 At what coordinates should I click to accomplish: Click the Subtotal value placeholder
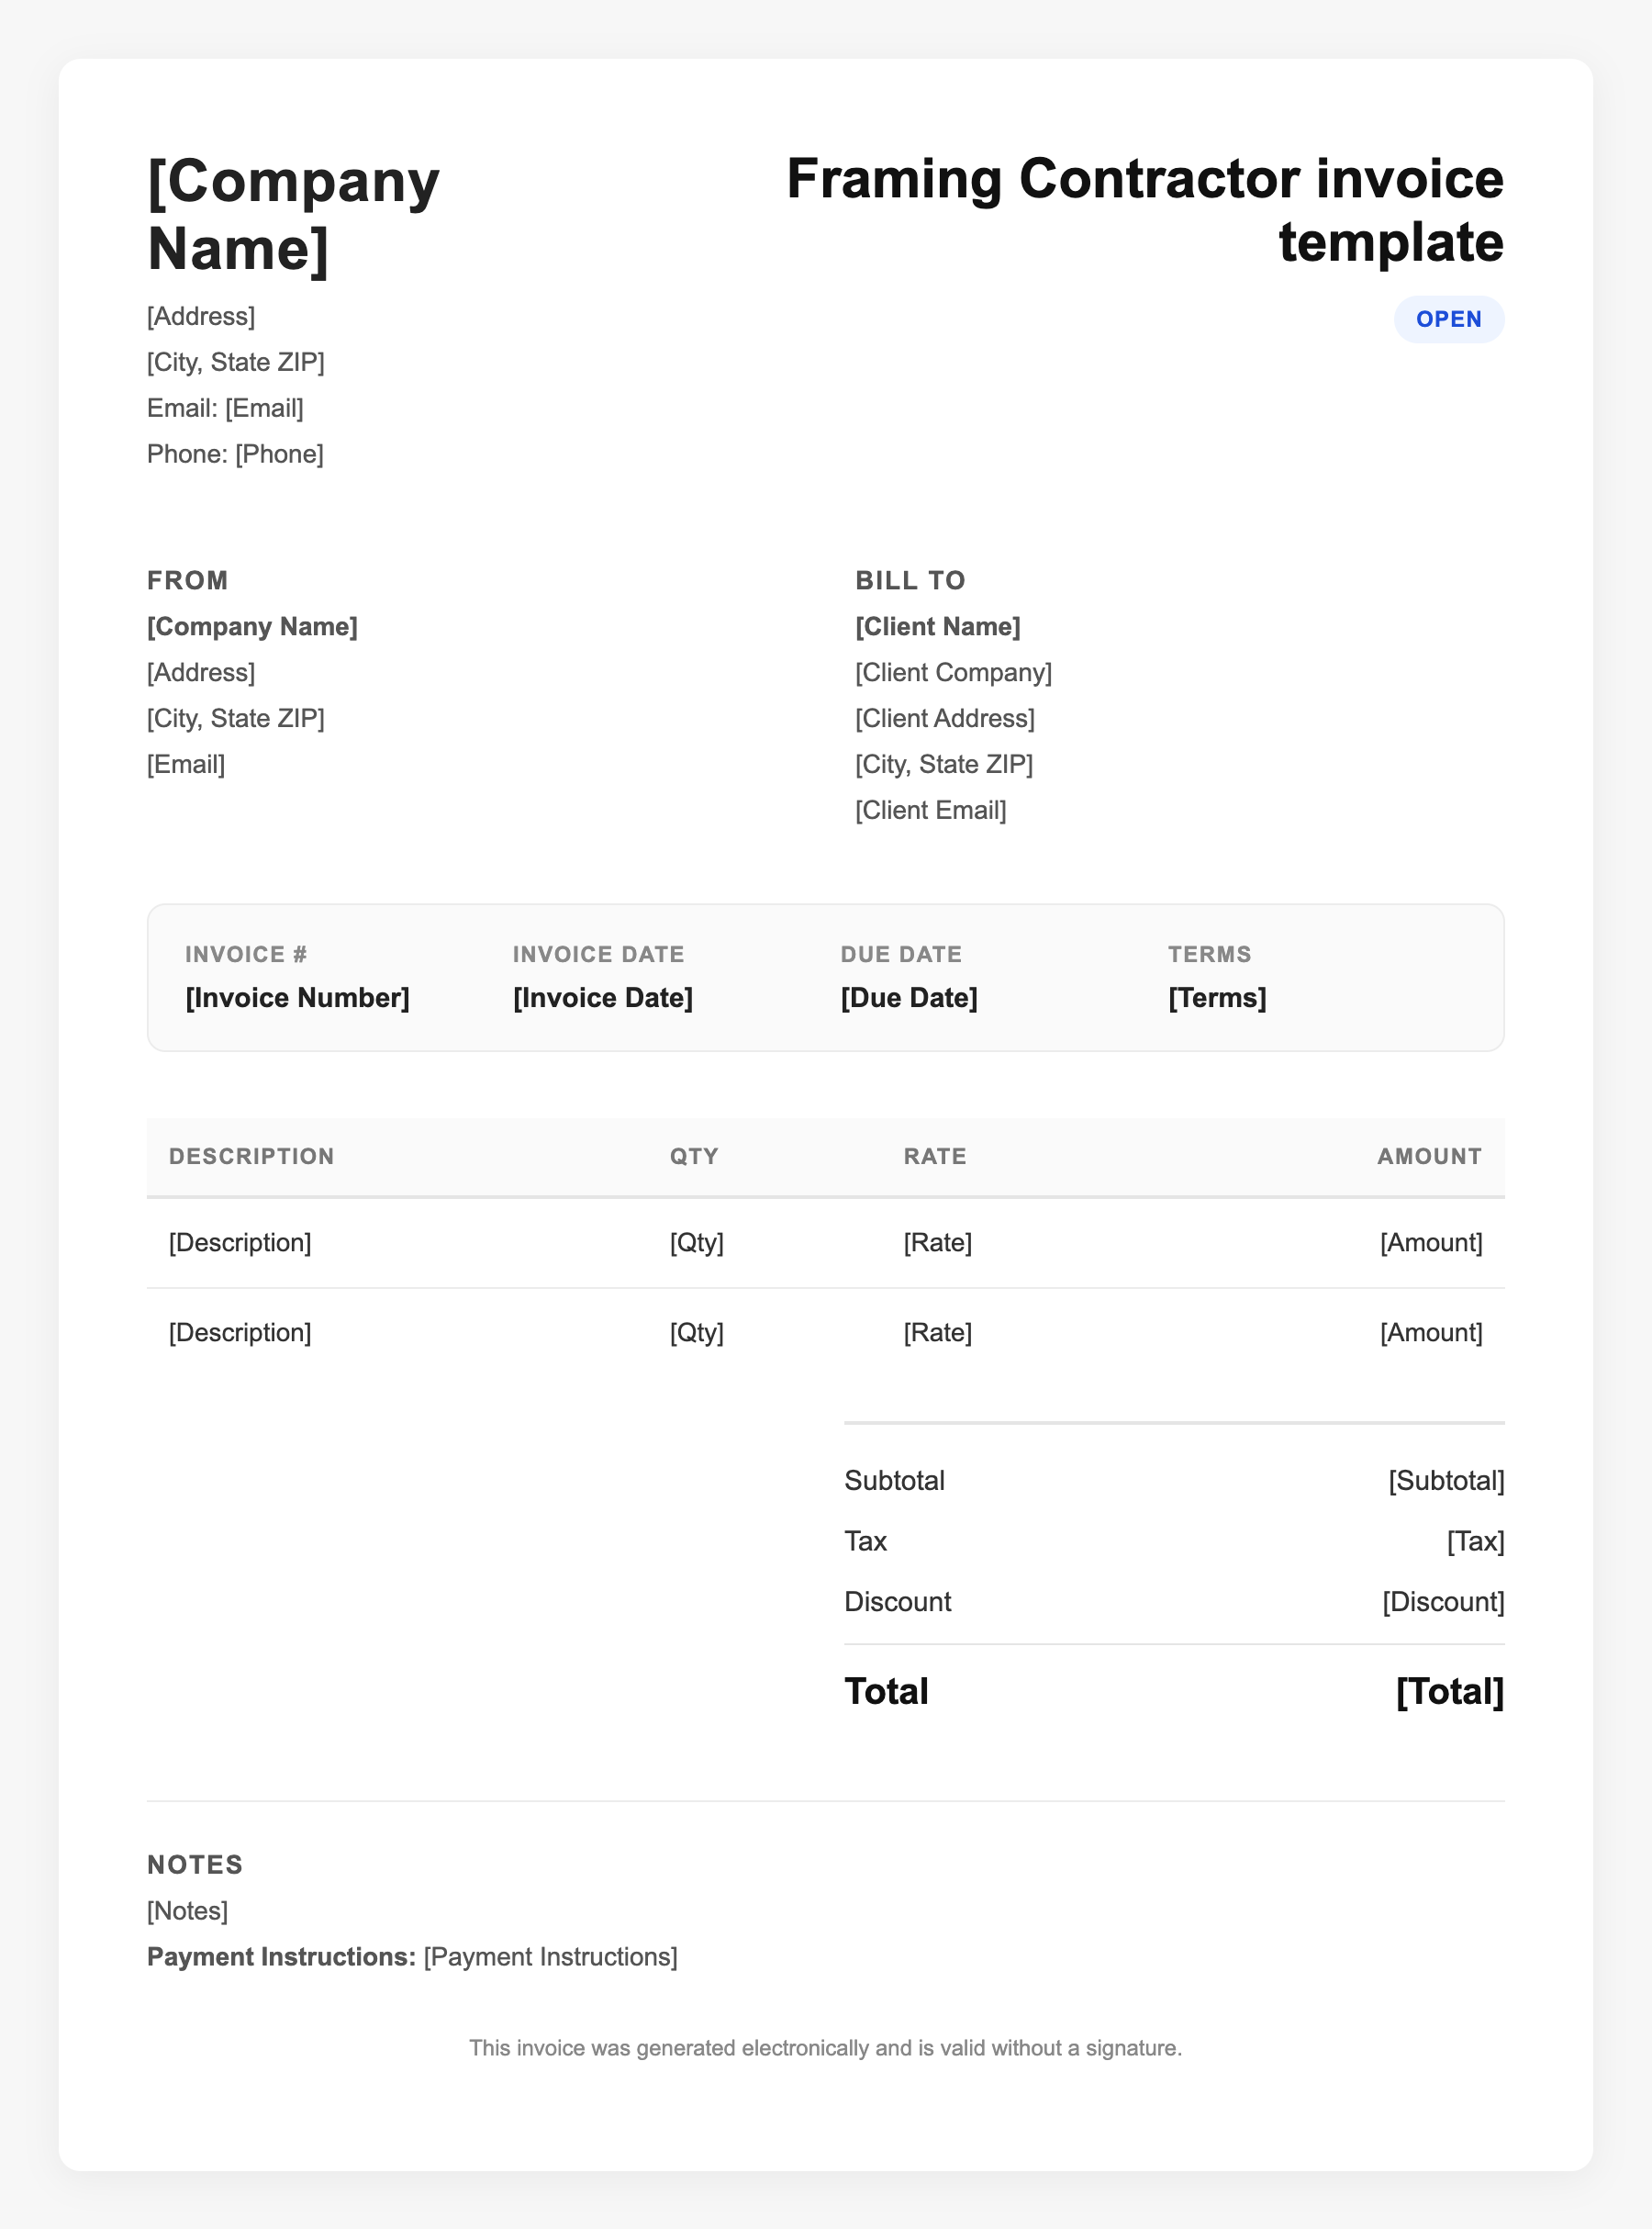[x=1445, y=1481]
